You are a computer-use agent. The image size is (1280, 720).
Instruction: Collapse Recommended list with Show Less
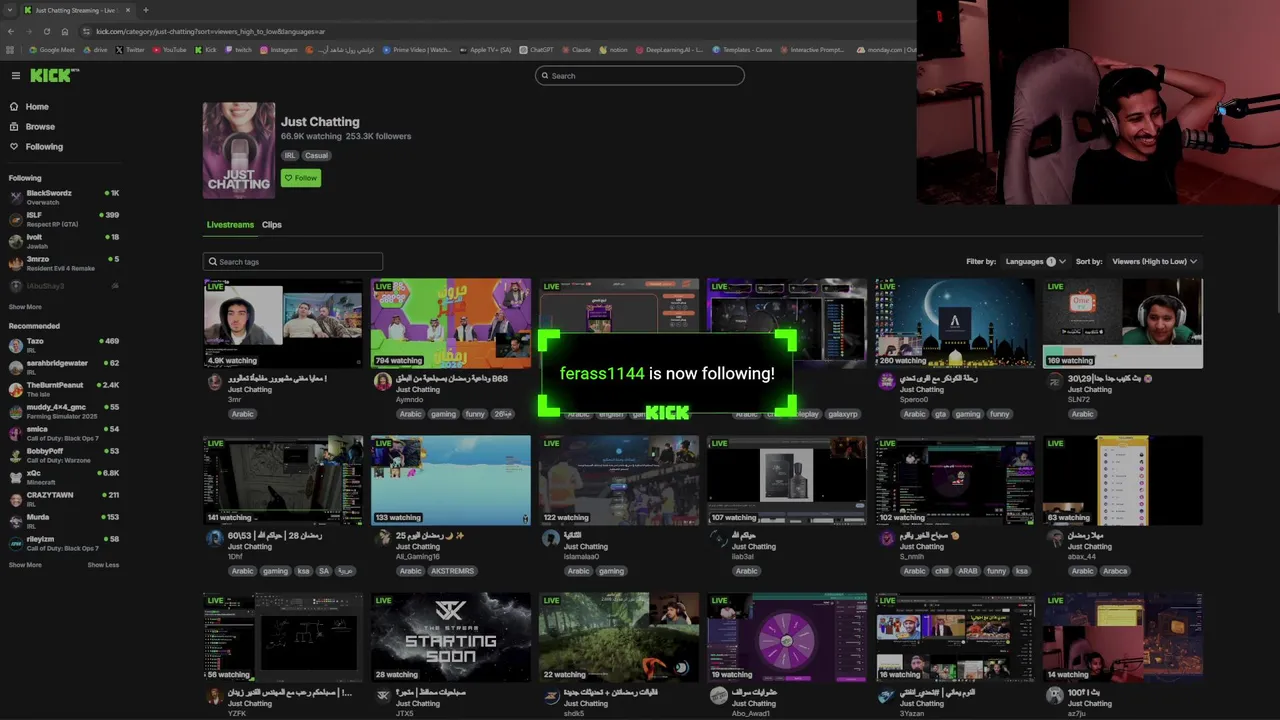pyautogui.click(x=103, y=565)
